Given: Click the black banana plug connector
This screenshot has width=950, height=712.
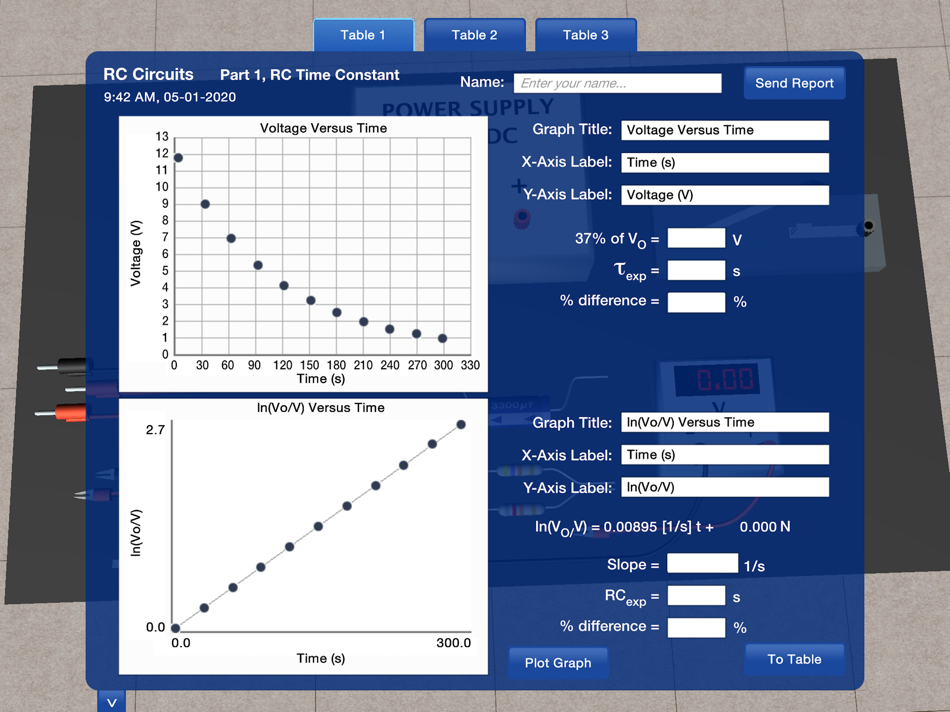Looking at the screenshot, I should [62, 366].
